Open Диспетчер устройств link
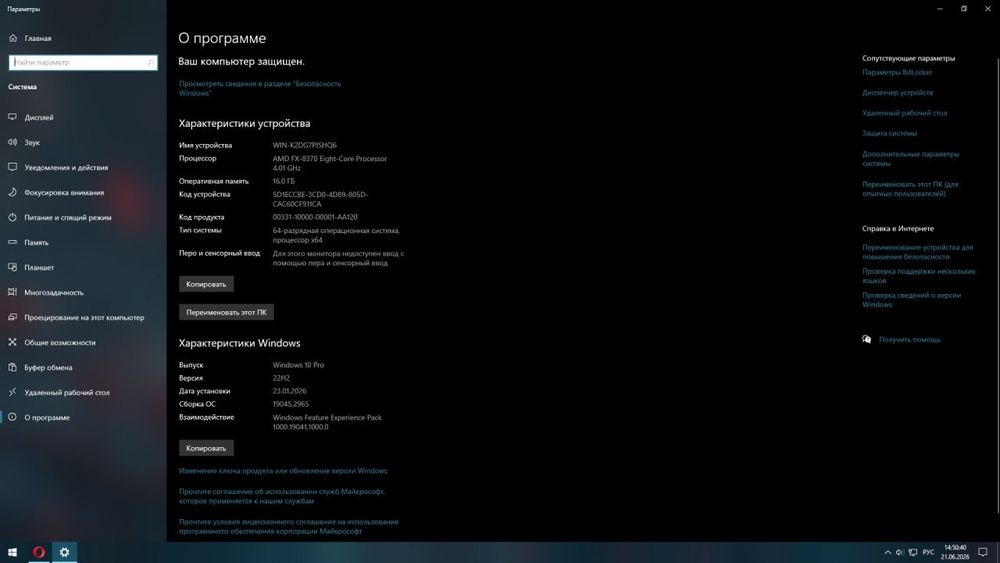 point(897,92)
